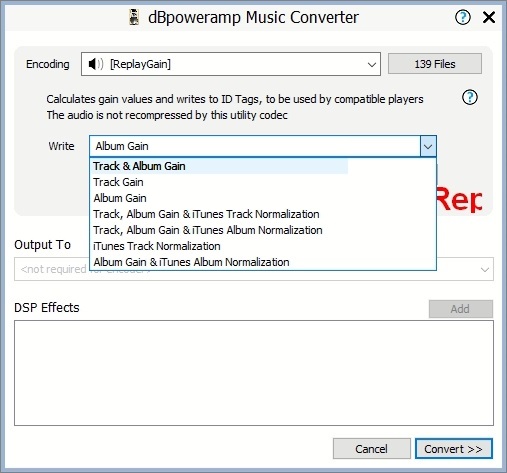Pick Album Gain from the list
Screen dimensions: 507x473
pos(263,198)
